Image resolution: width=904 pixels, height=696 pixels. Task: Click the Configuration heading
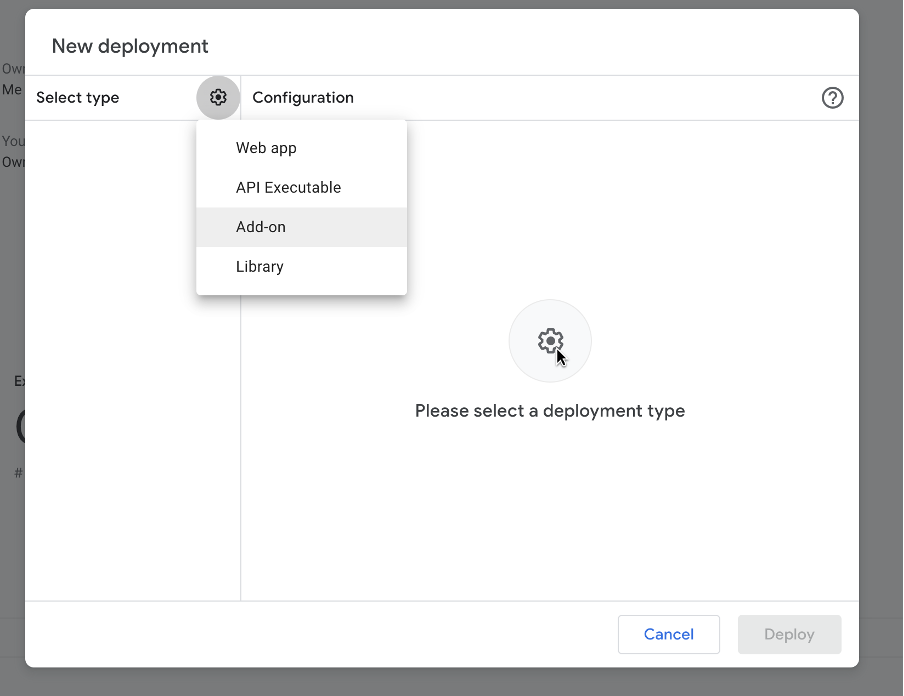303,98
